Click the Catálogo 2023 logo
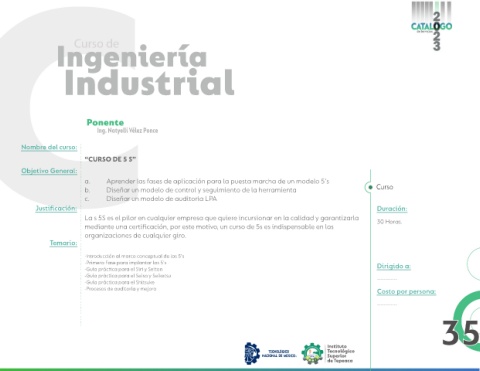480x371 pixels. [432, 26]
